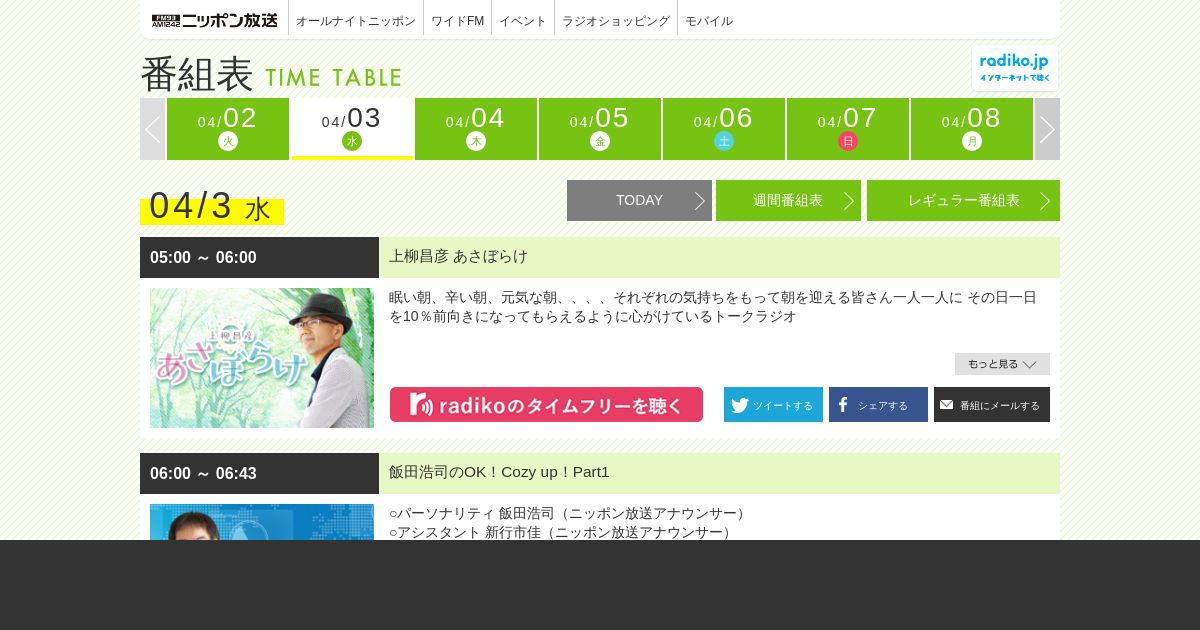Click the ニッポン放送 logo
Image resolution: width=1200 pixels, height=630 pixels.
point(214,20)
